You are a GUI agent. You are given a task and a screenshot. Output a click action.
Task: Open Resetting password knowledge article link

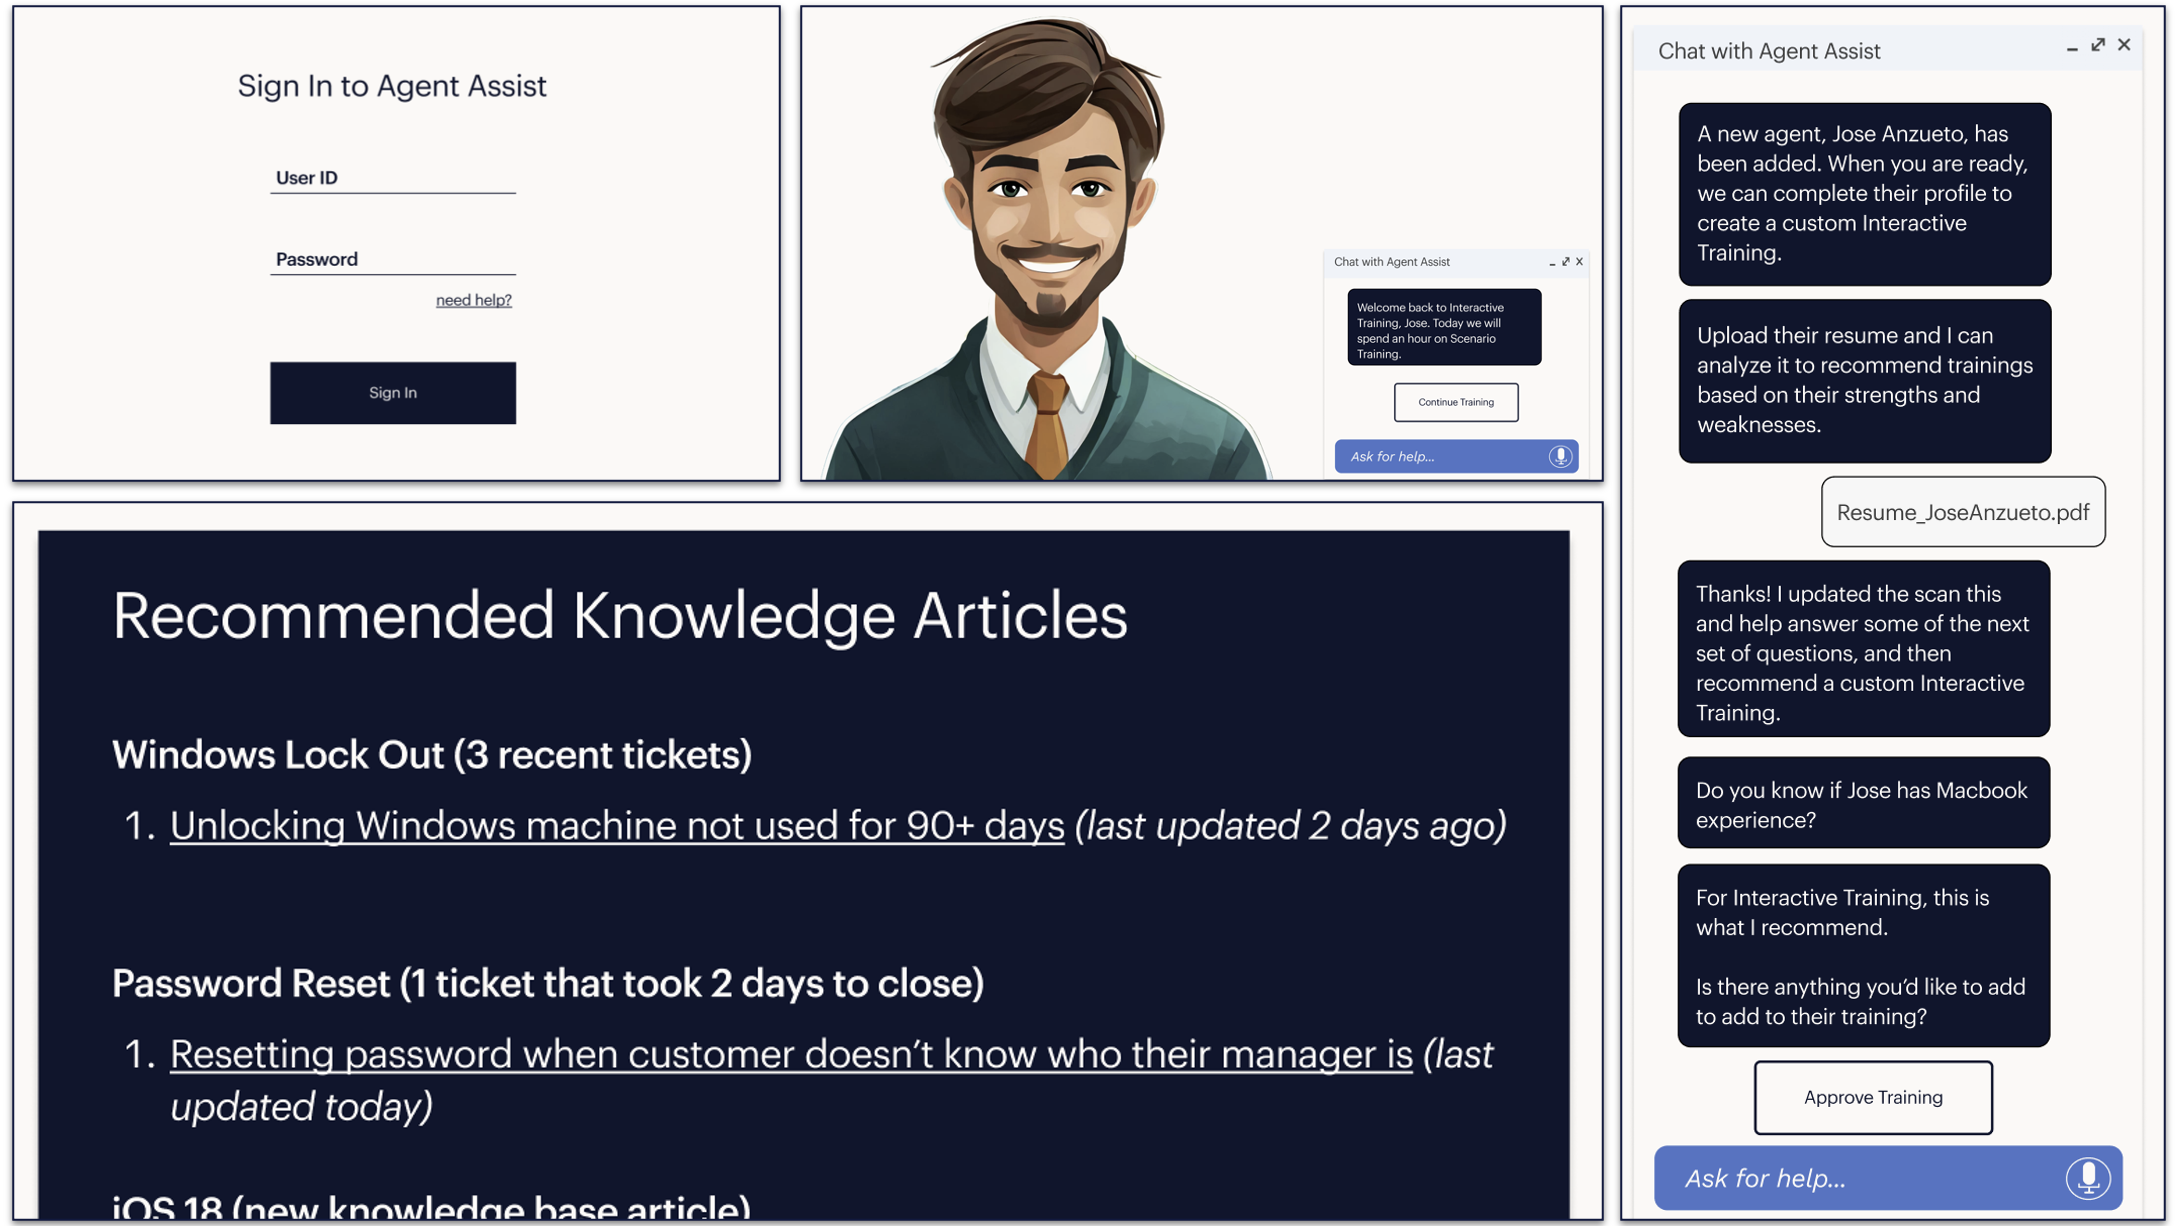coord(790,1054)
